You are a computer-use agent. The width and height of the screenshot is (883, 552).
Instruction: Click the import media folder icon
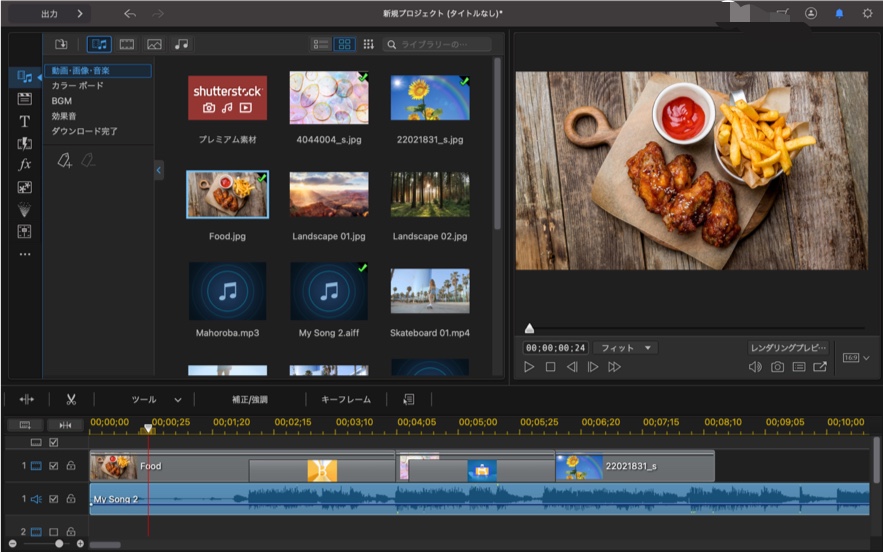pyautogui.click(x=61, y=44)
